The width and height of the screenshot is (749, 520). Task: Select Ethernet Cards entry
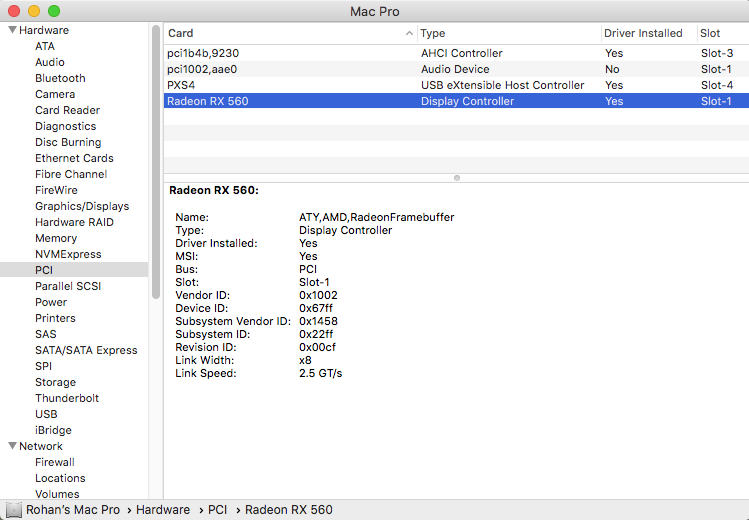point(74,158)
